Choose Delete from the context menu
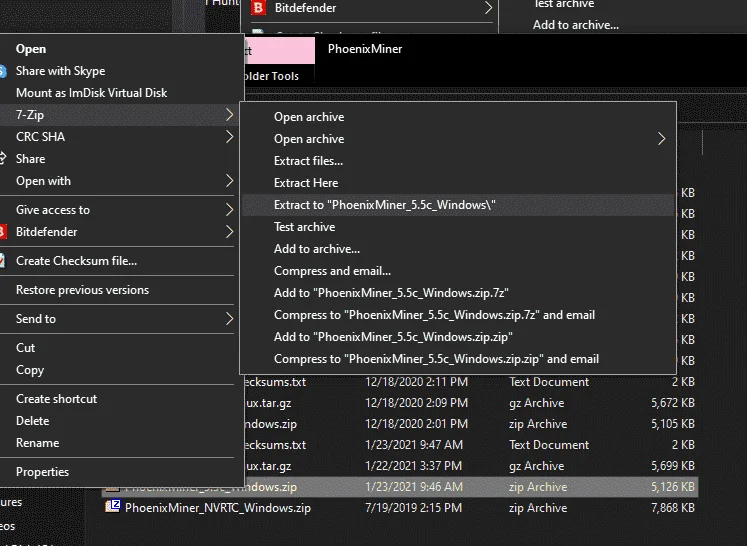 (x=119, y=421)
